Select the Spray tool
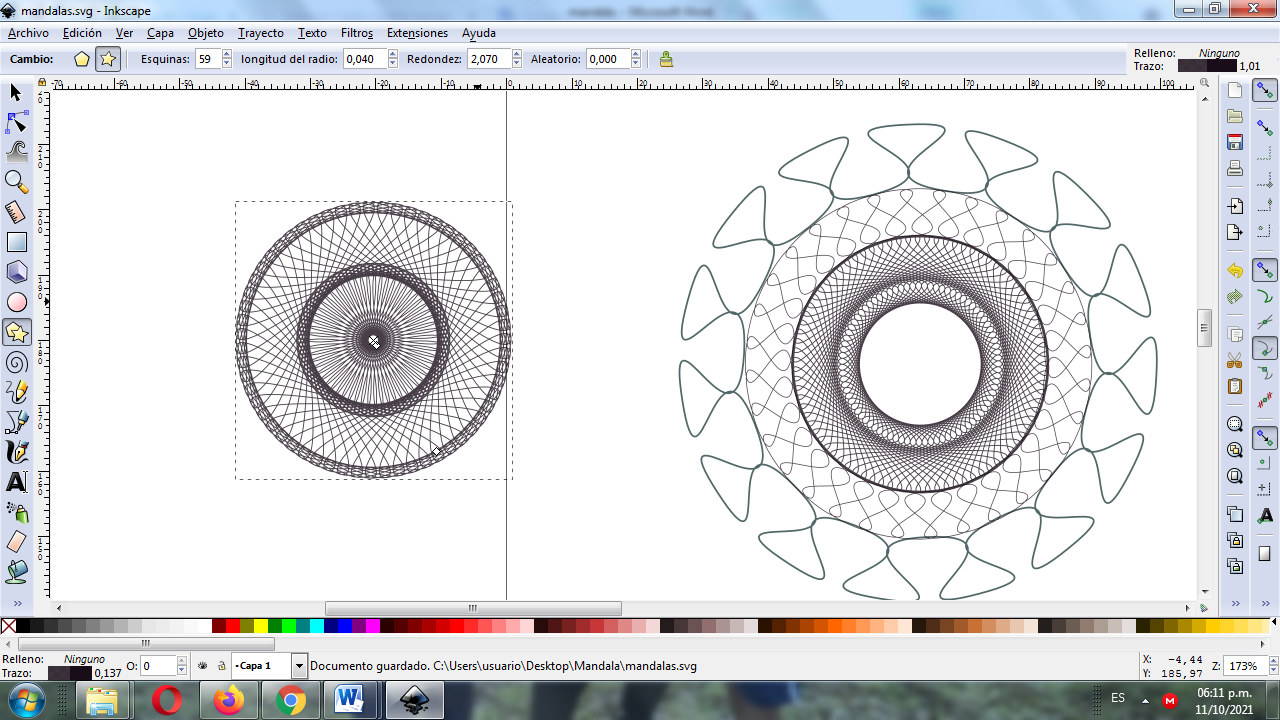 pyautogui.click(x=16, y=512)
